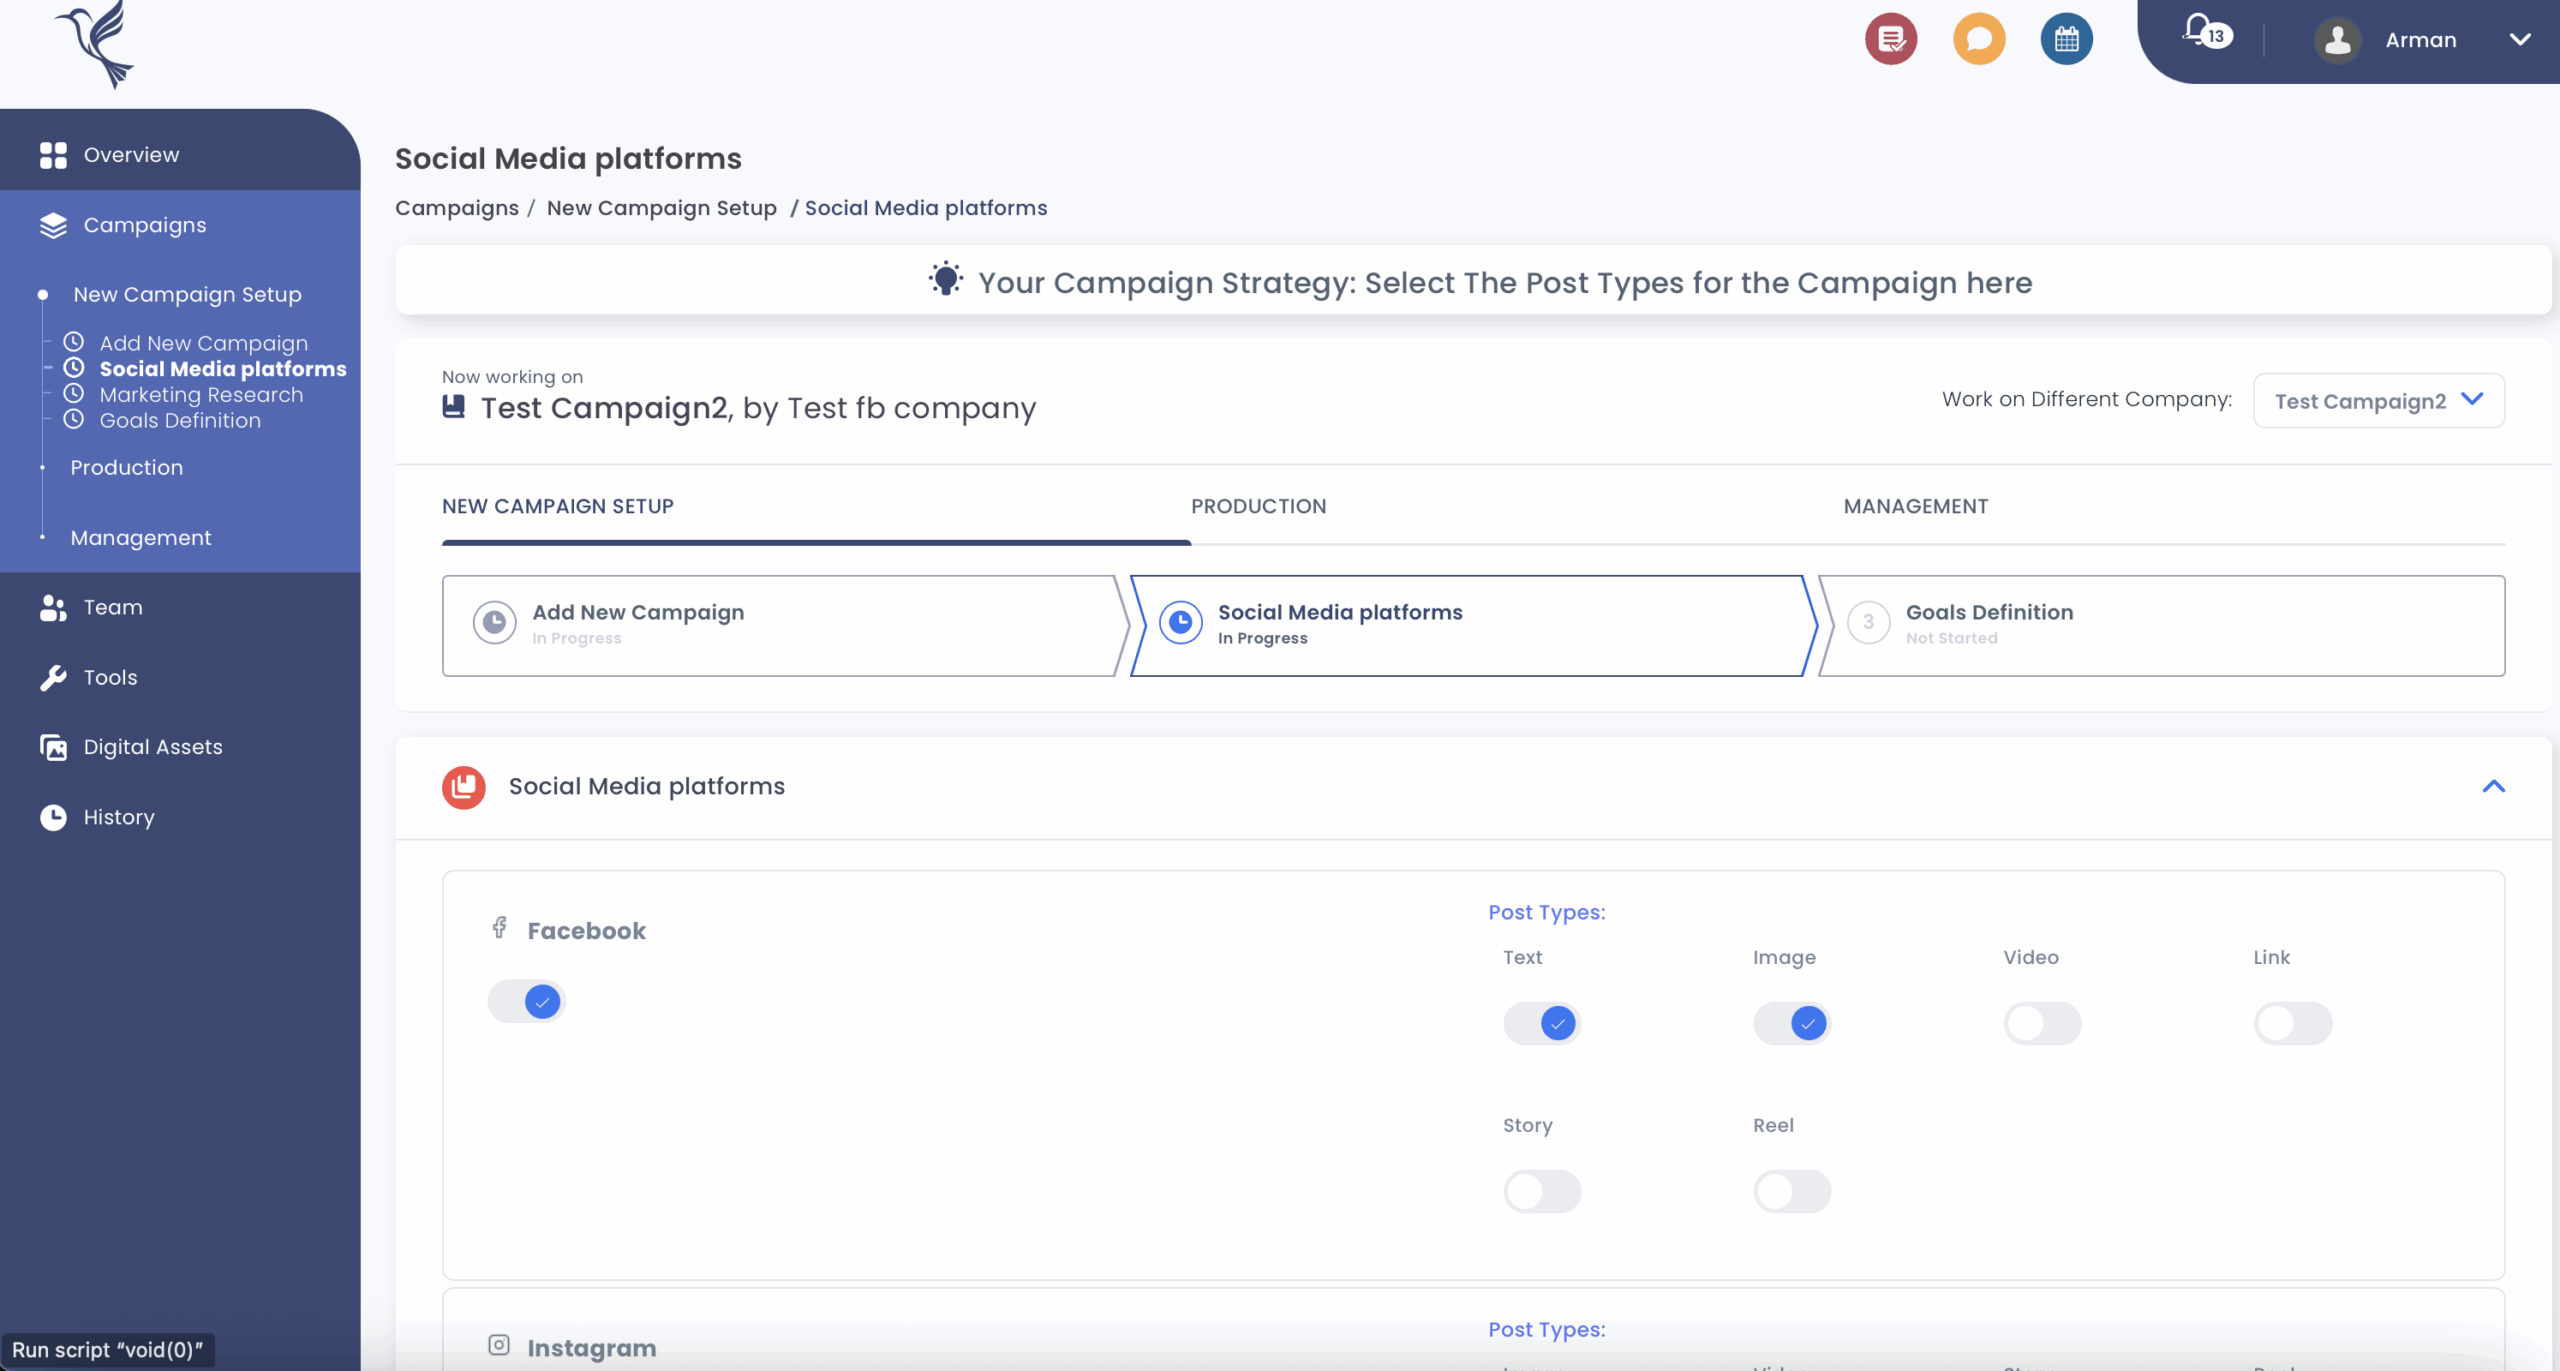This screenshot has height=1371, width=2560.
Task: Open the chat messages icon
Action: 1978,39
